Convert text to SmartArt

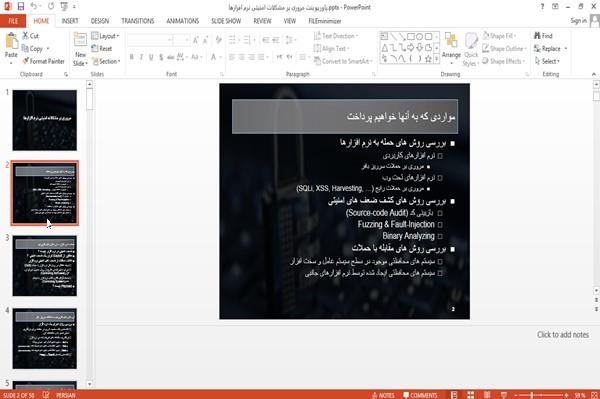pos(343,61)
